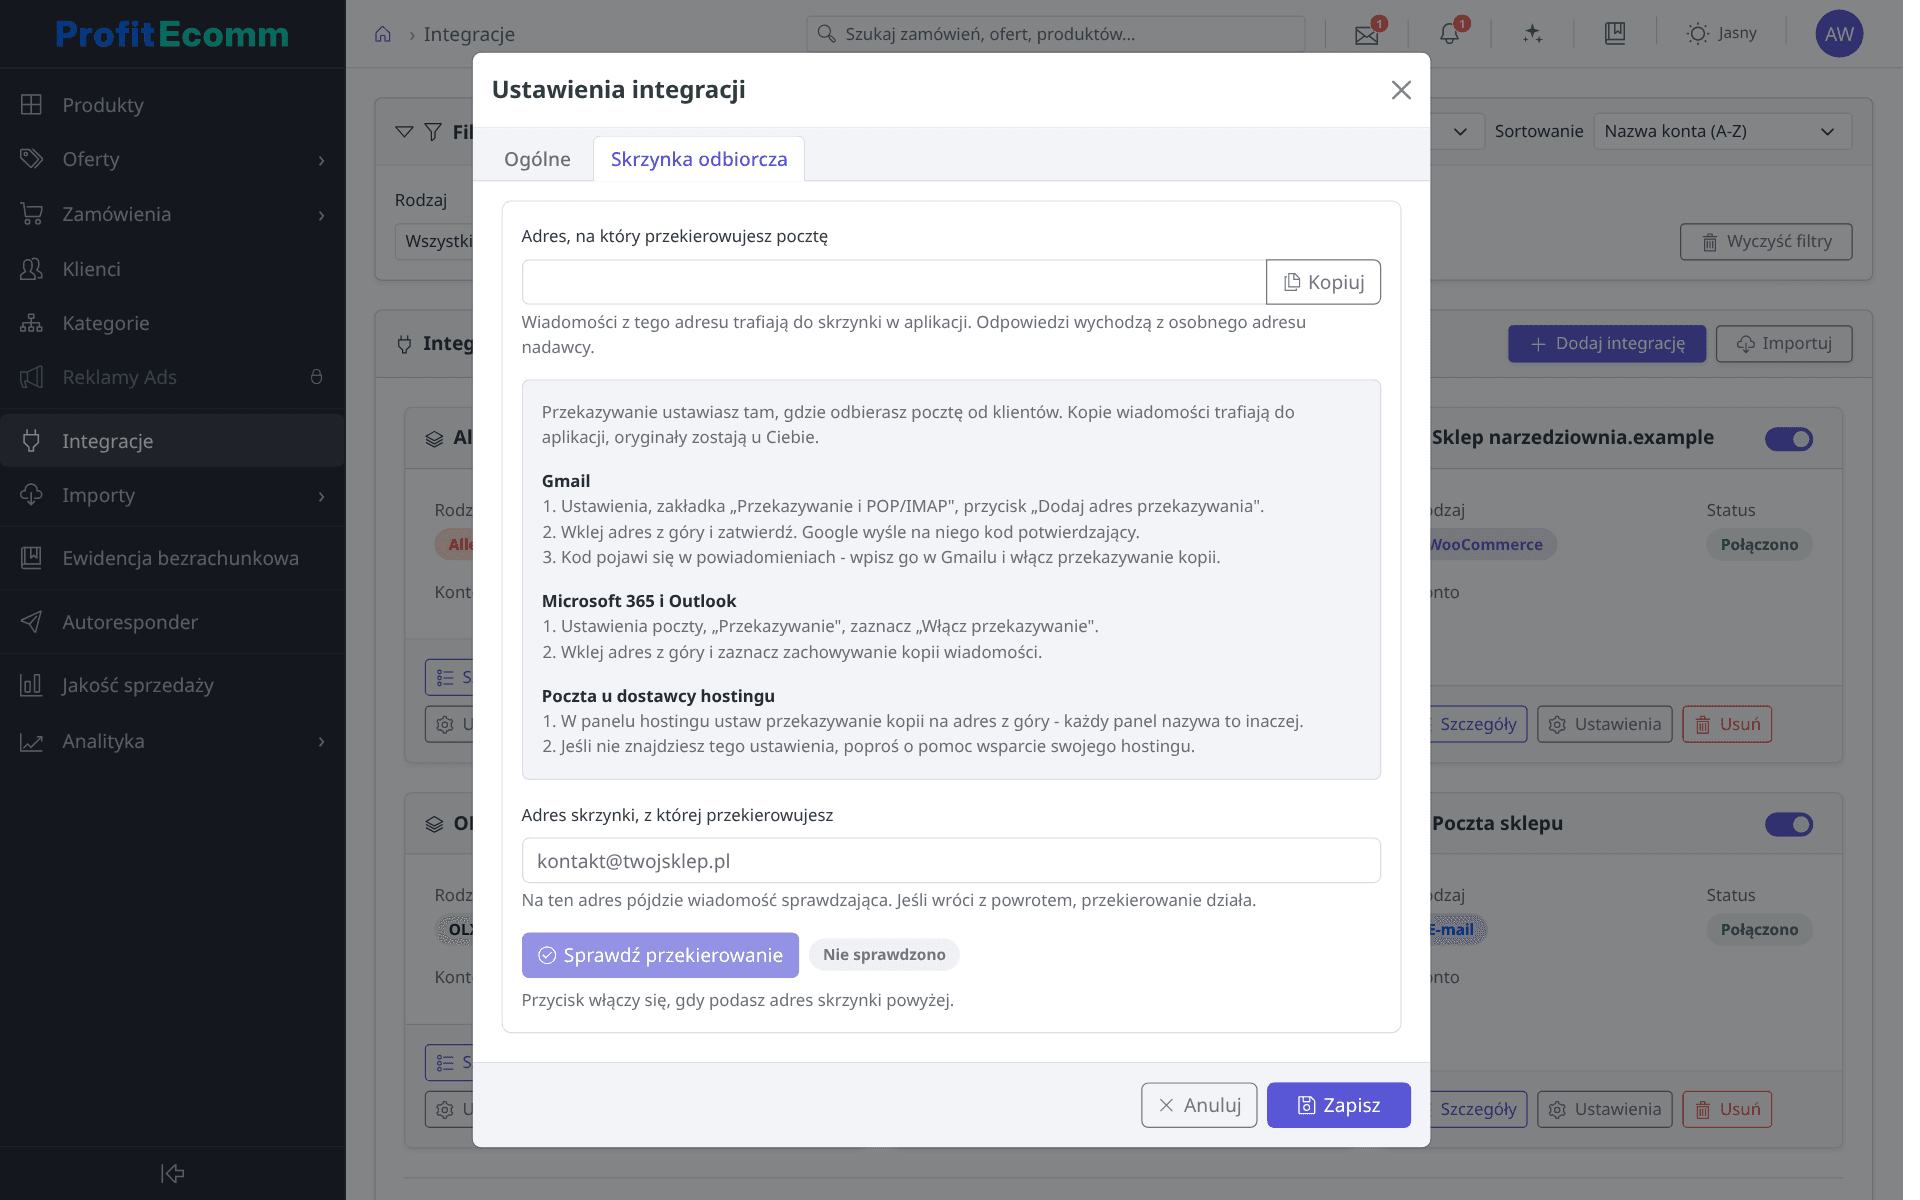
Task: Close the Ustawienia integracji dialog
Action: [1401, 90]
